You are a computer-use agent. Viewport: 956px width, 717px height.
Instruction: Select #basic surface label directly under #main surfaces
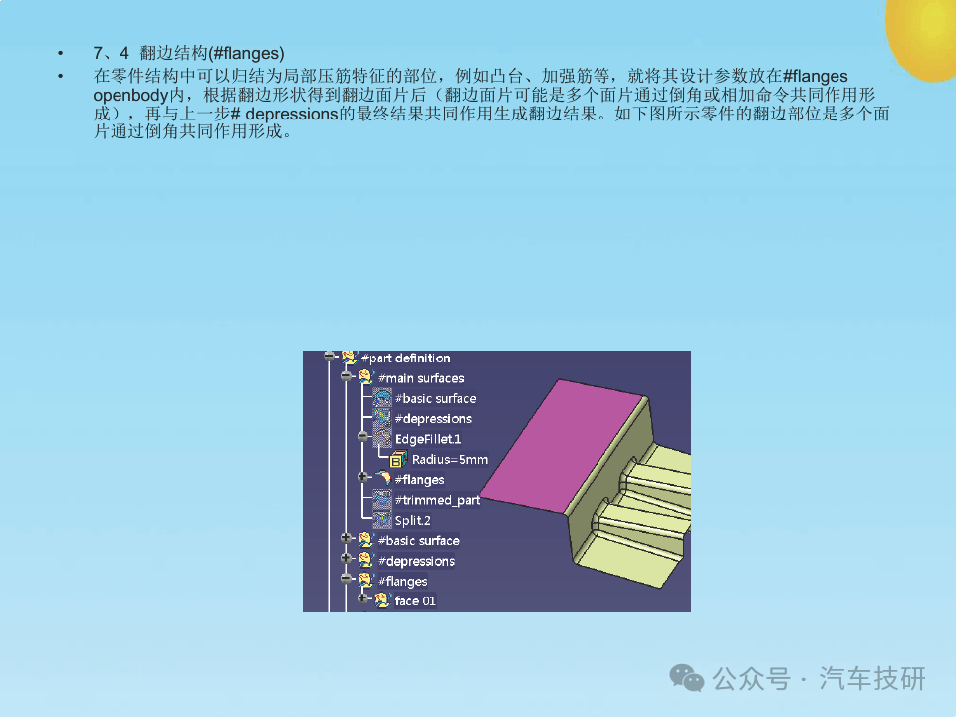tap(435, 398)
